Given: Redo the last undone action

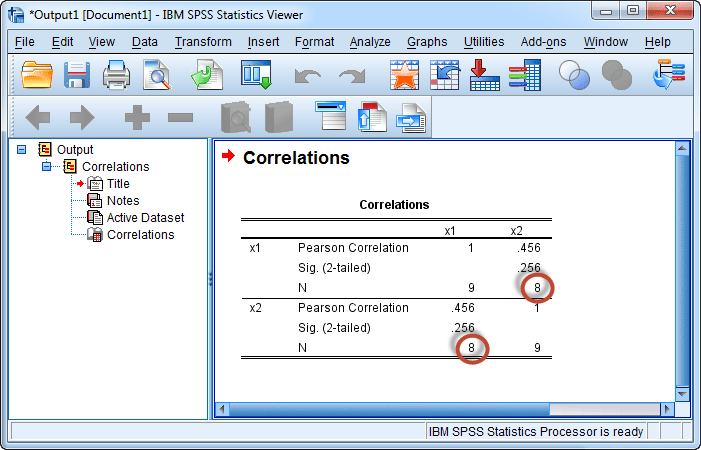Looking at the screenshot, I should tap(352, 76).
